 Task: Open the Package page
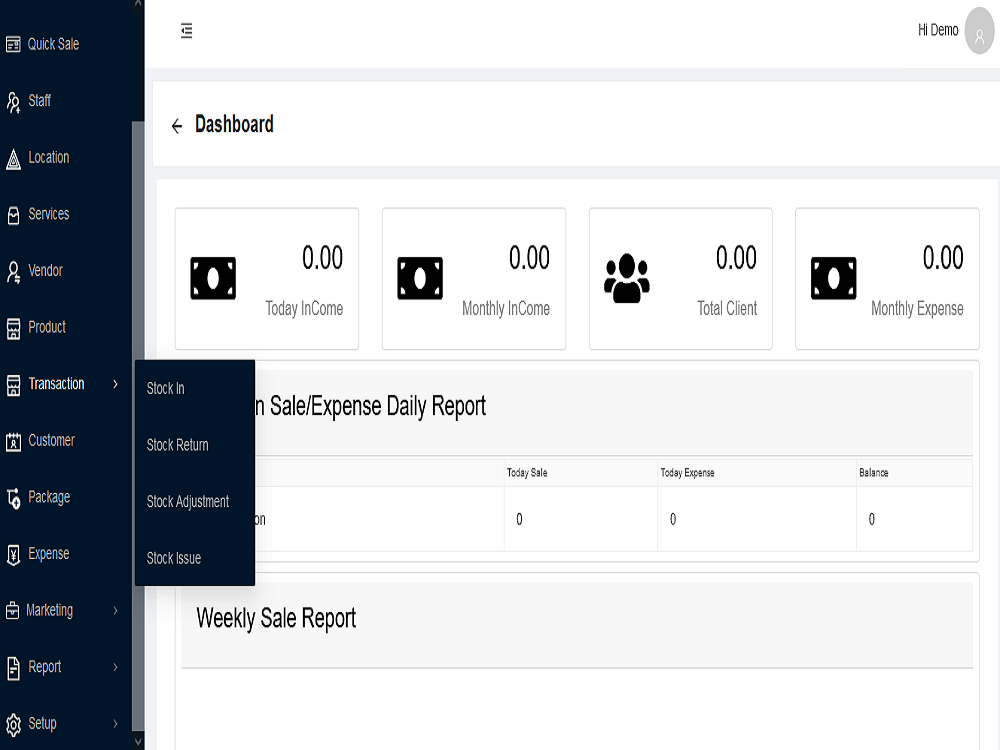point(49,497)
